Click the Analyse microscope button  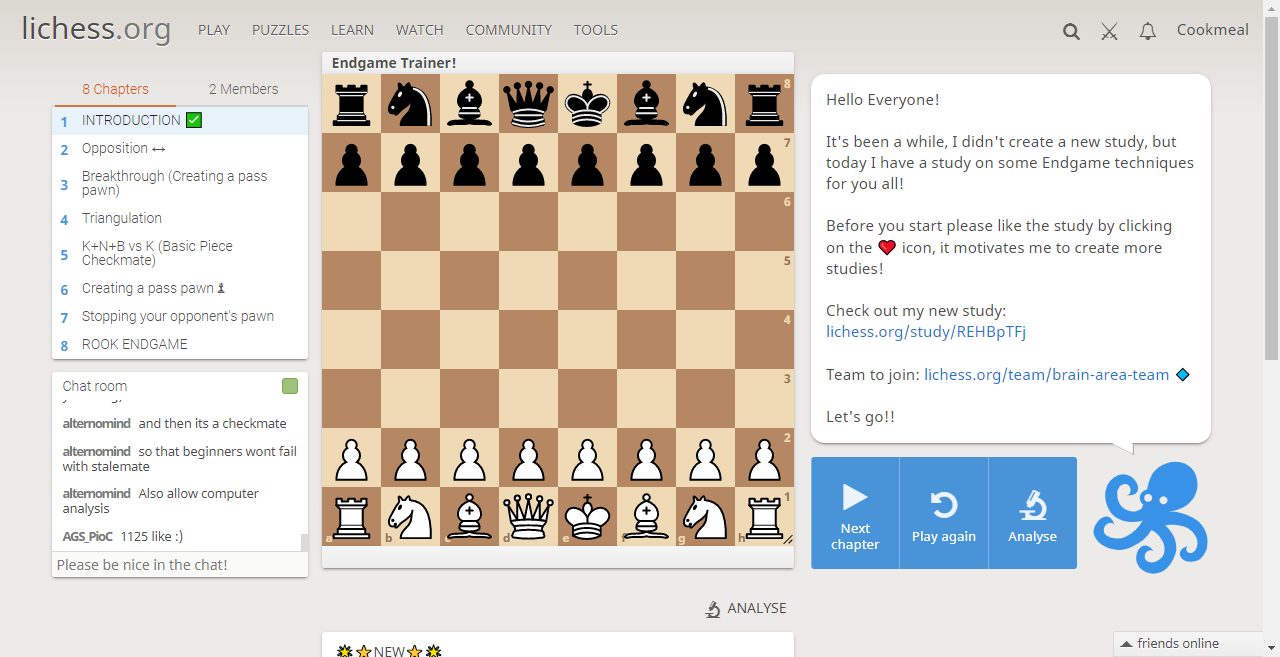(x=1032, y=513)
